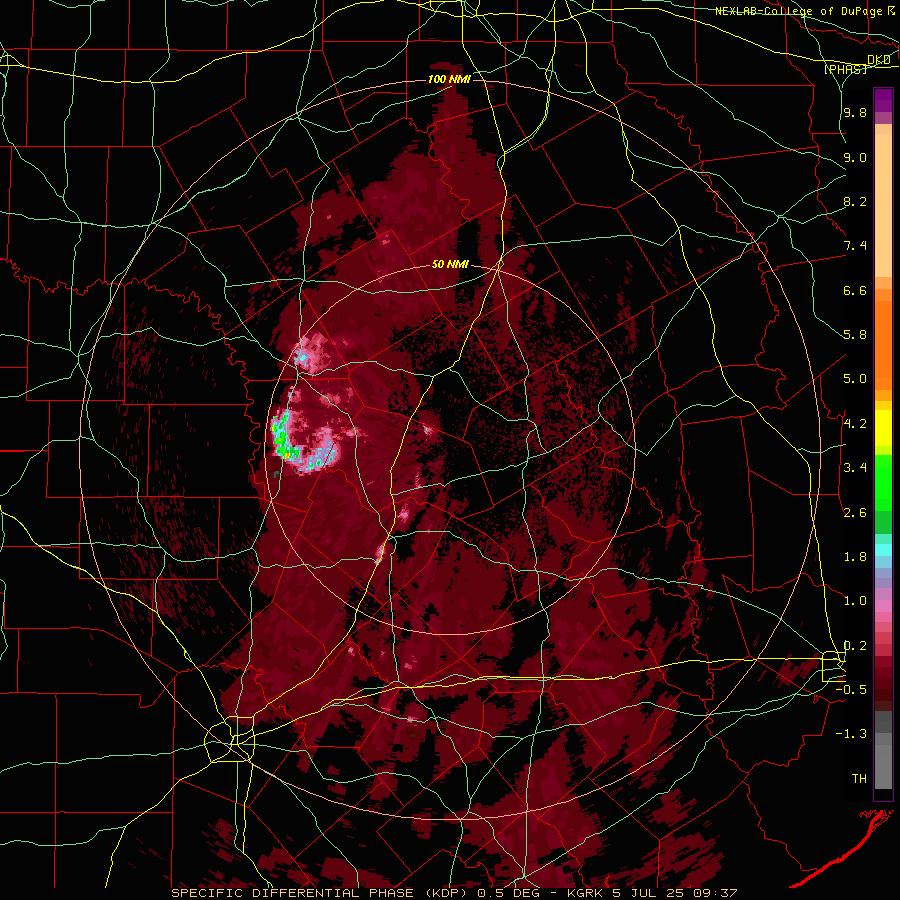Click the 1.8 value on the color scale
900x900 pixels.
[855, 557]
